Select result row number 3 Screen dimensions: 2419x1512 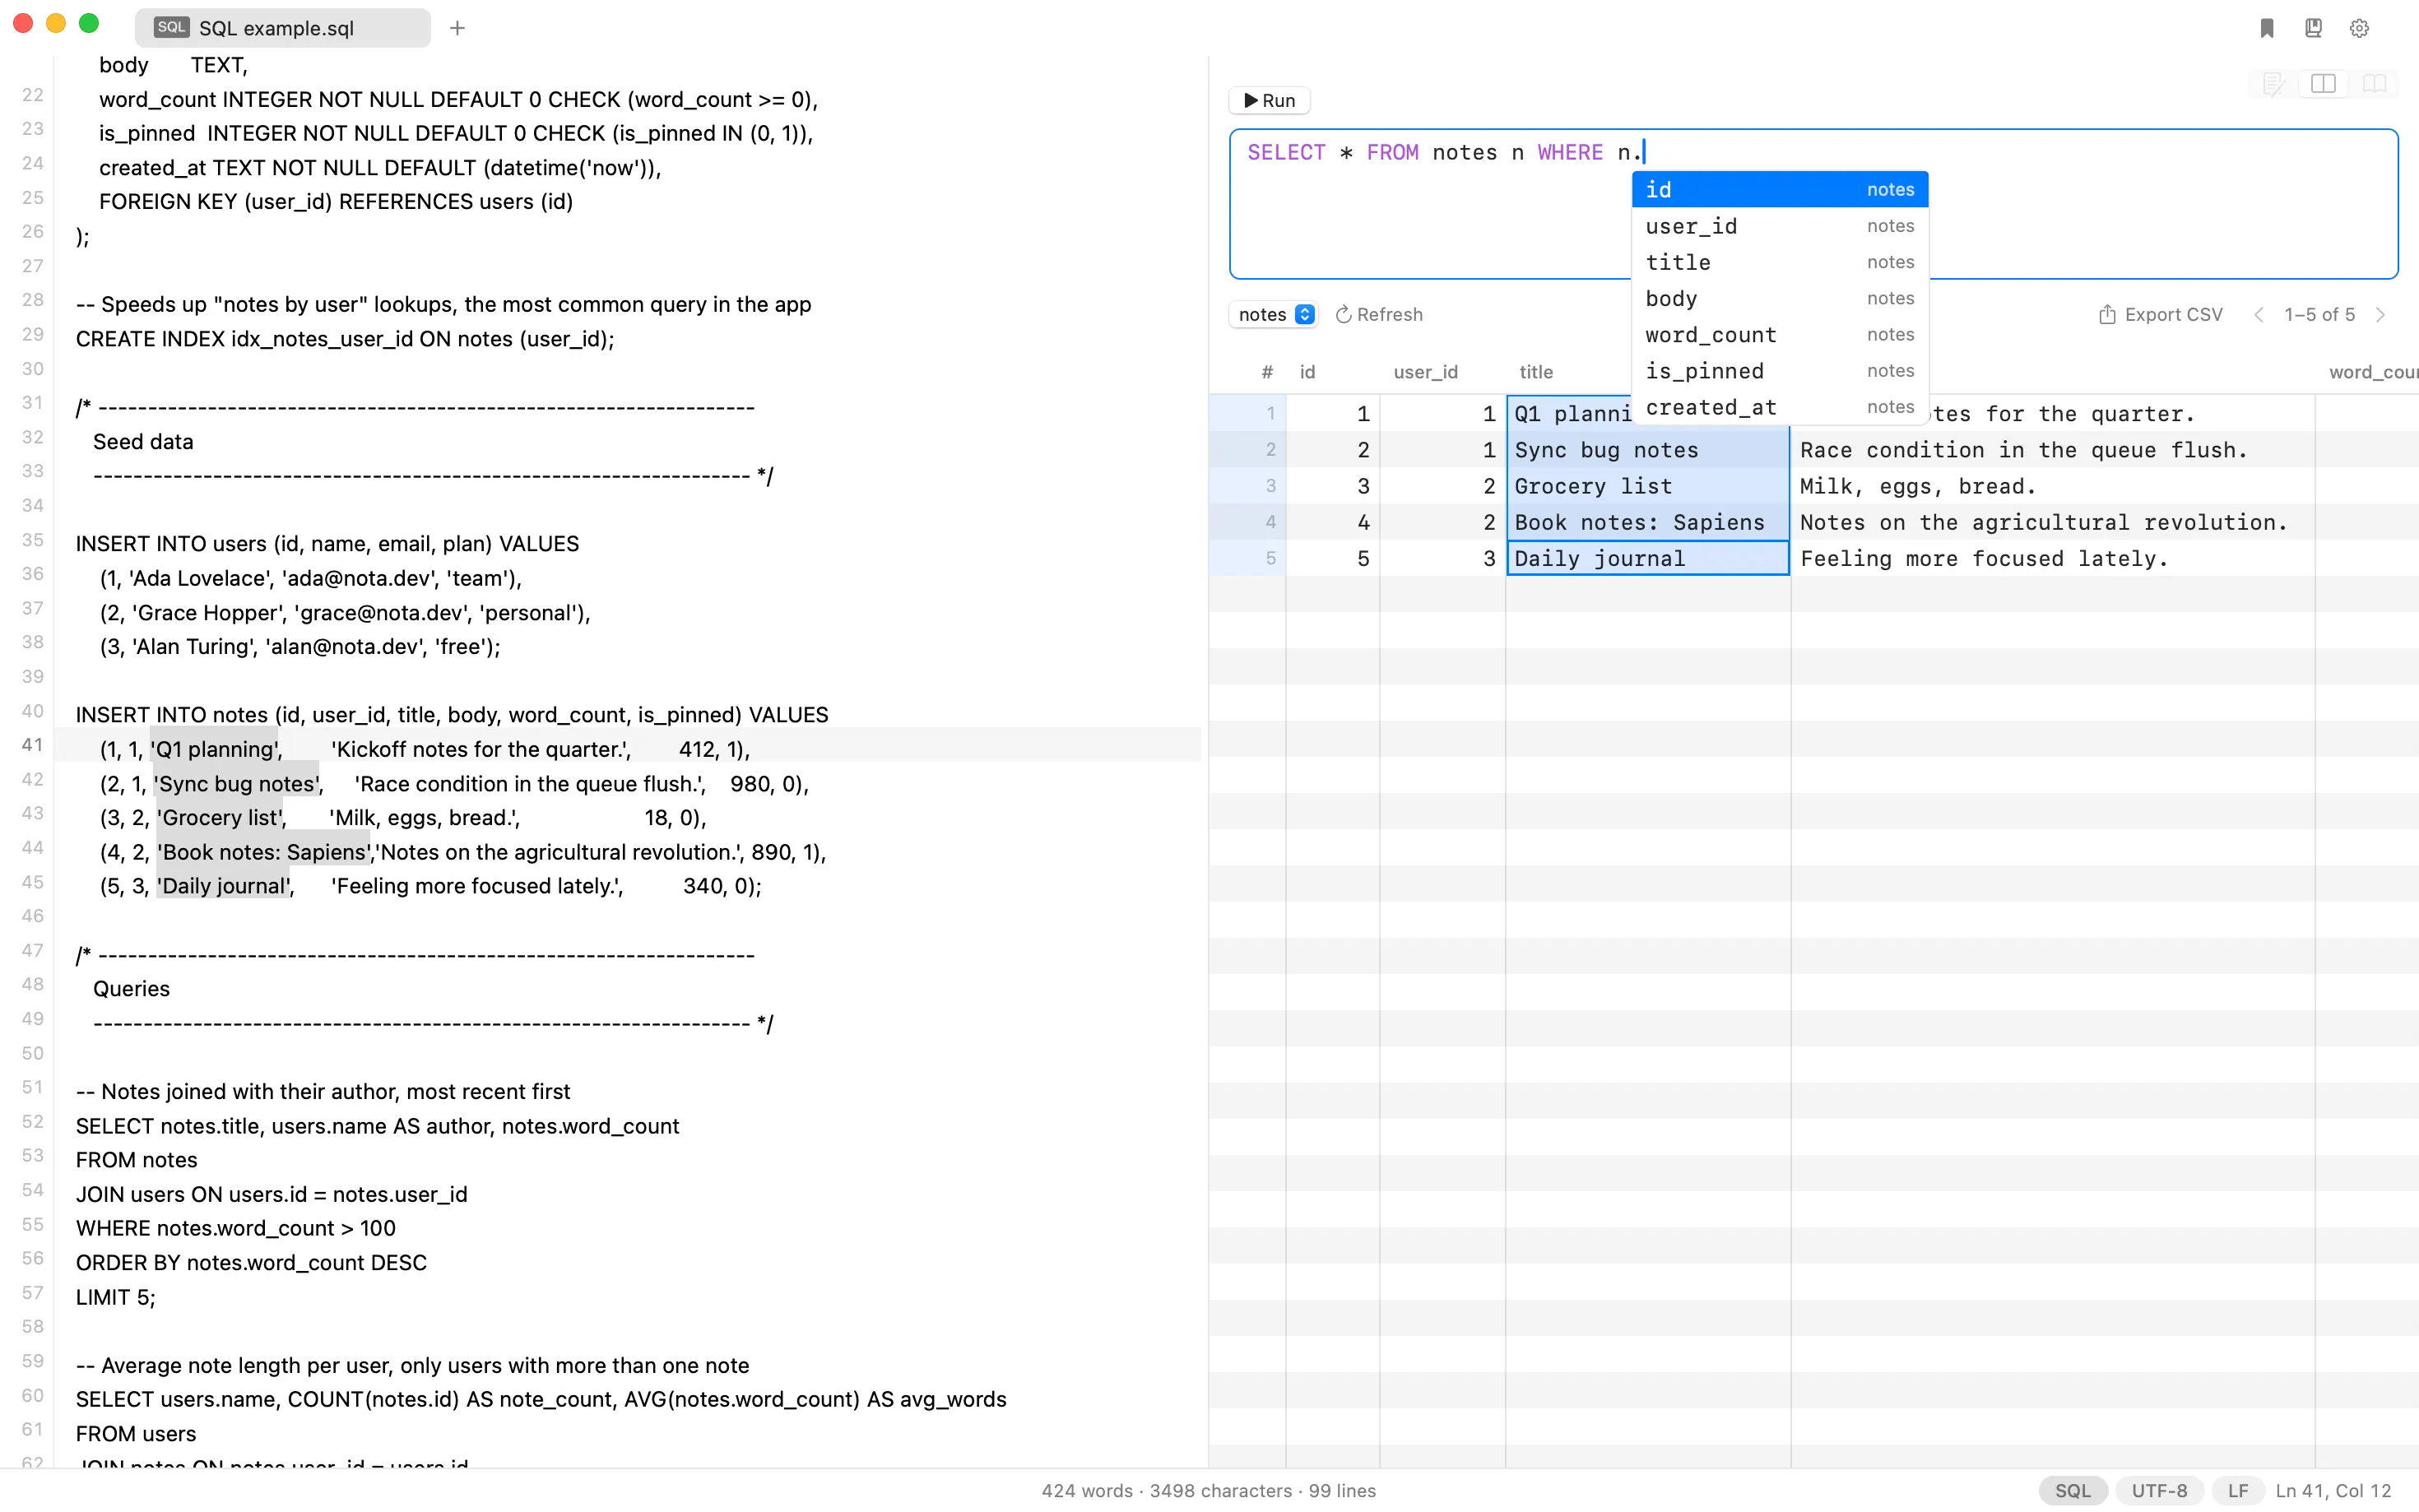tap(1247, 486)
